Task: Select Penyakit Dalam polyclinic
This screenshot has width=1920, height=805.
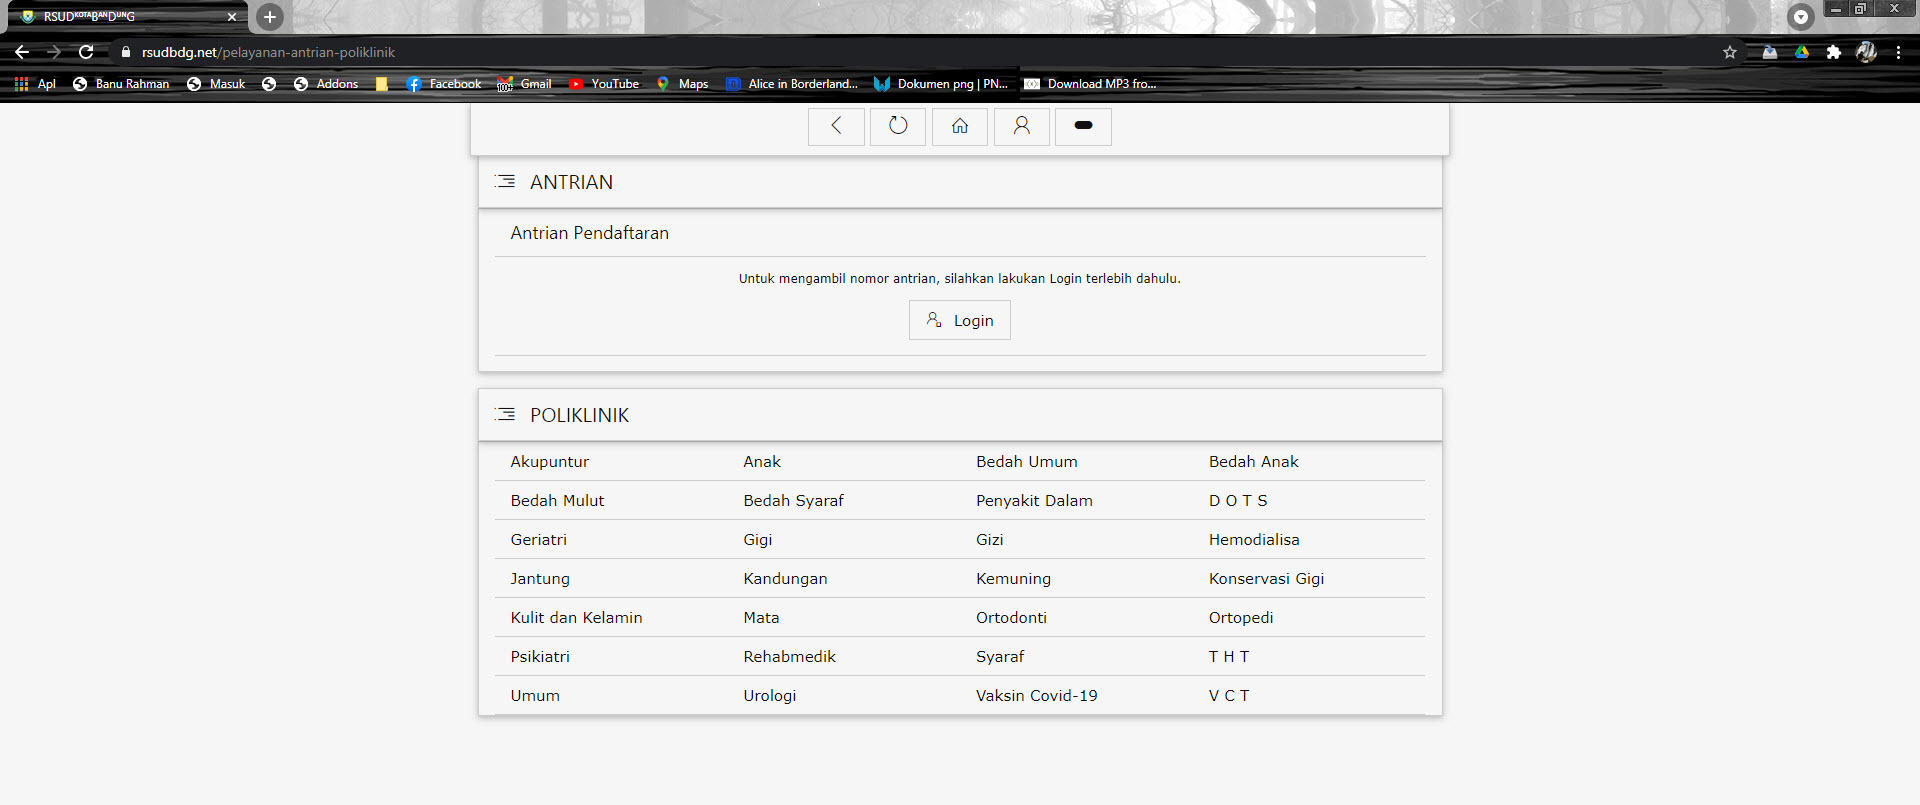Action: tap(1035, 501)
